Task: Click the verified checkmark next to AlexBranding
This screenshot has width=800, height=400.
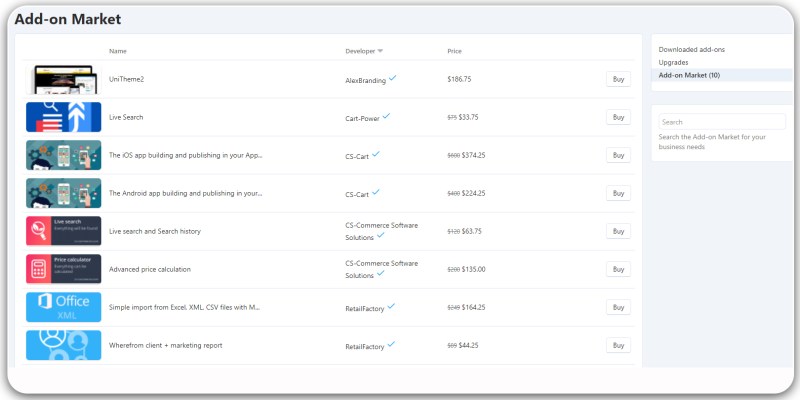Action: pyautogui.click(x=393, y=78)
